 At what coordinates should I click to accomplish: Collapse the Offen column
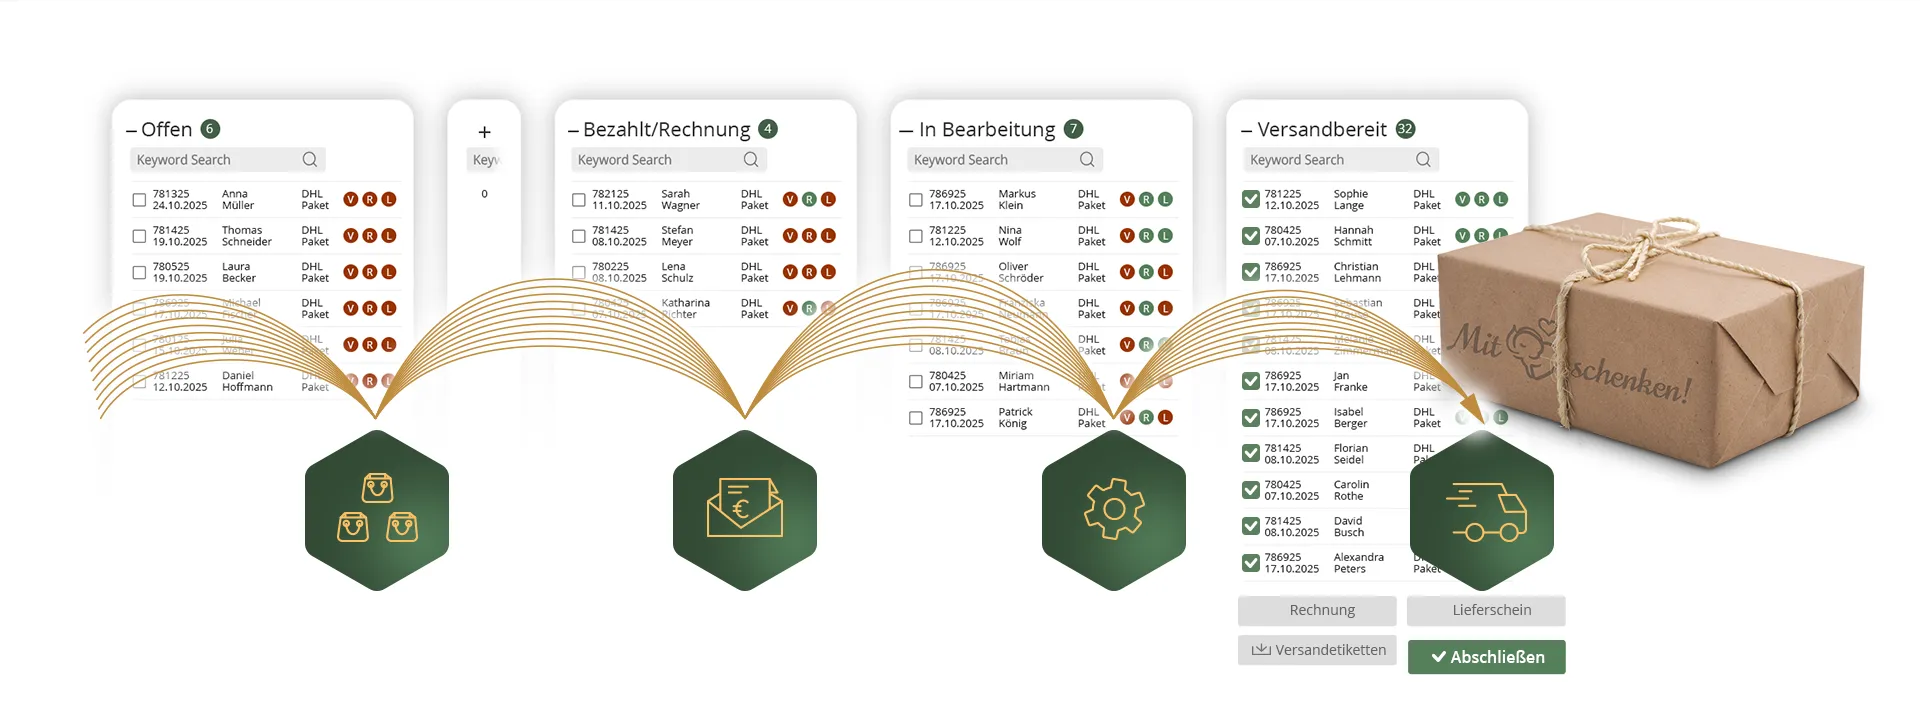click(x=131, y=131)
